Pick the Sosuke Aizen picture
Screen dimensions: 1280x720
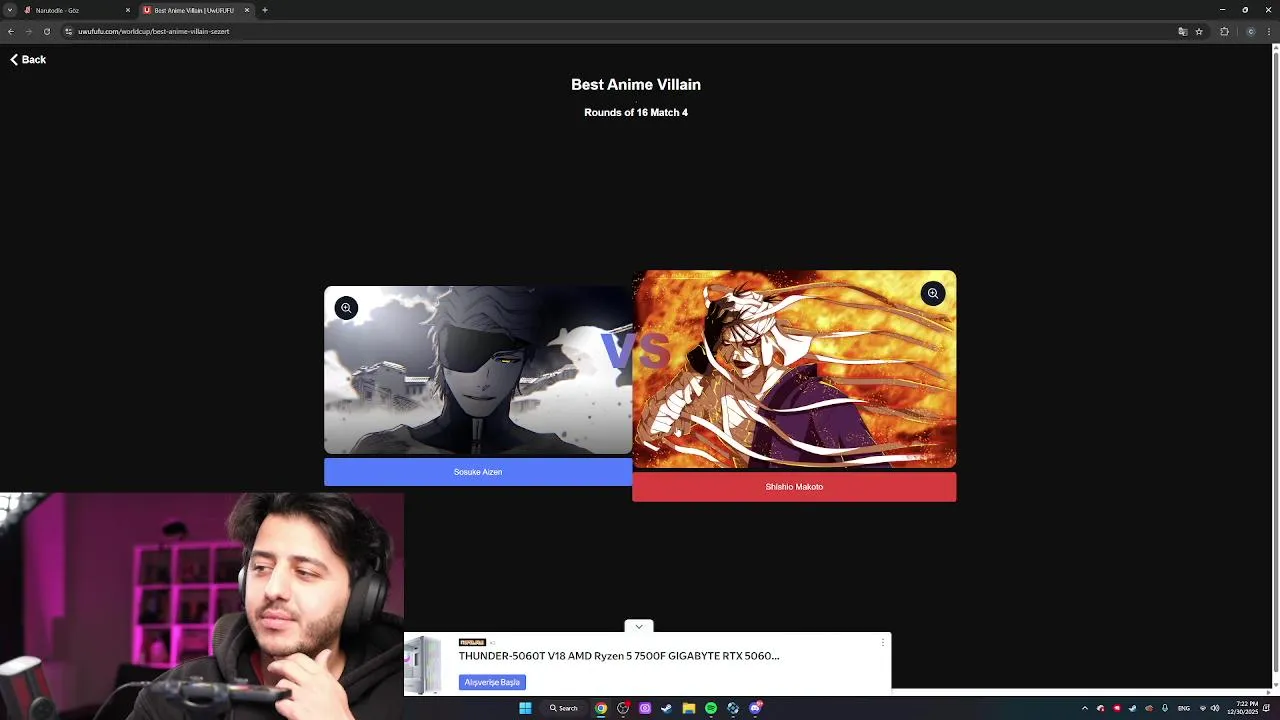[478, 370]
